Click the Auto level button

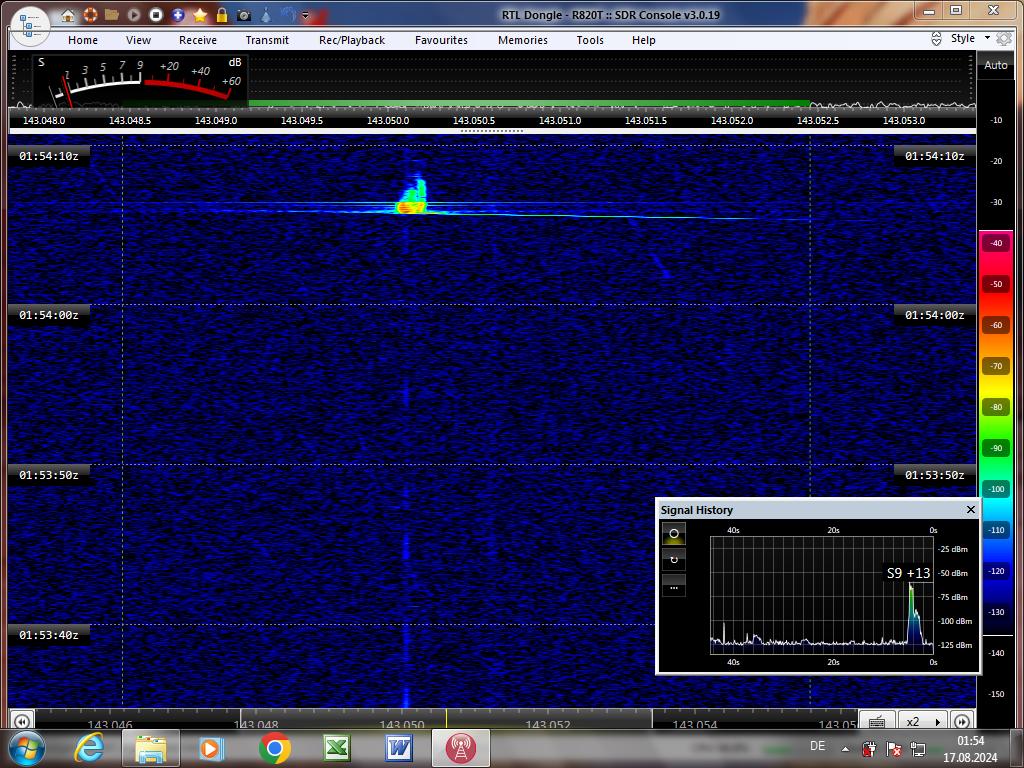[x=996, y=65]
